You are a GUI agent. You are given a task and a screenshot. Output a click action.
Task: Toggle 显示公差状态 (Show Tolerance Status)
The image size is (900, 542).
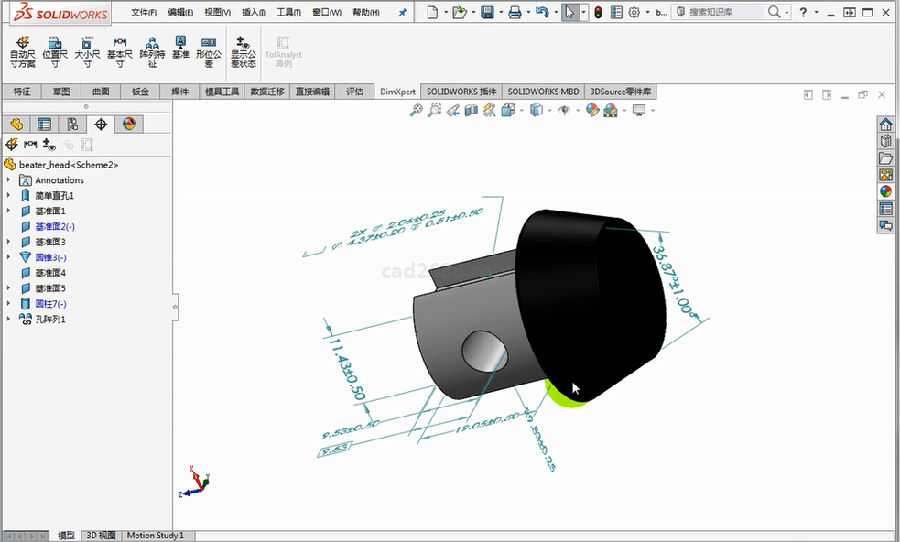click(243, 52)
